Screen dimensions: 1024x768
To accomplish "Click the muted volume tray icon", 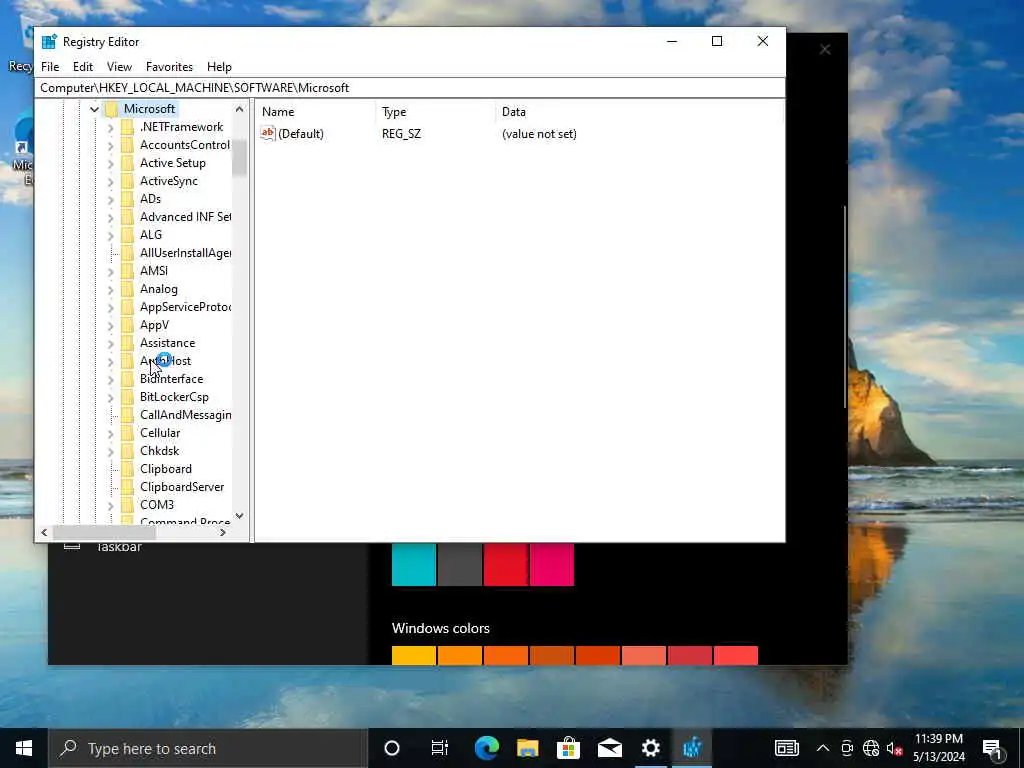I will click(895, 748).
